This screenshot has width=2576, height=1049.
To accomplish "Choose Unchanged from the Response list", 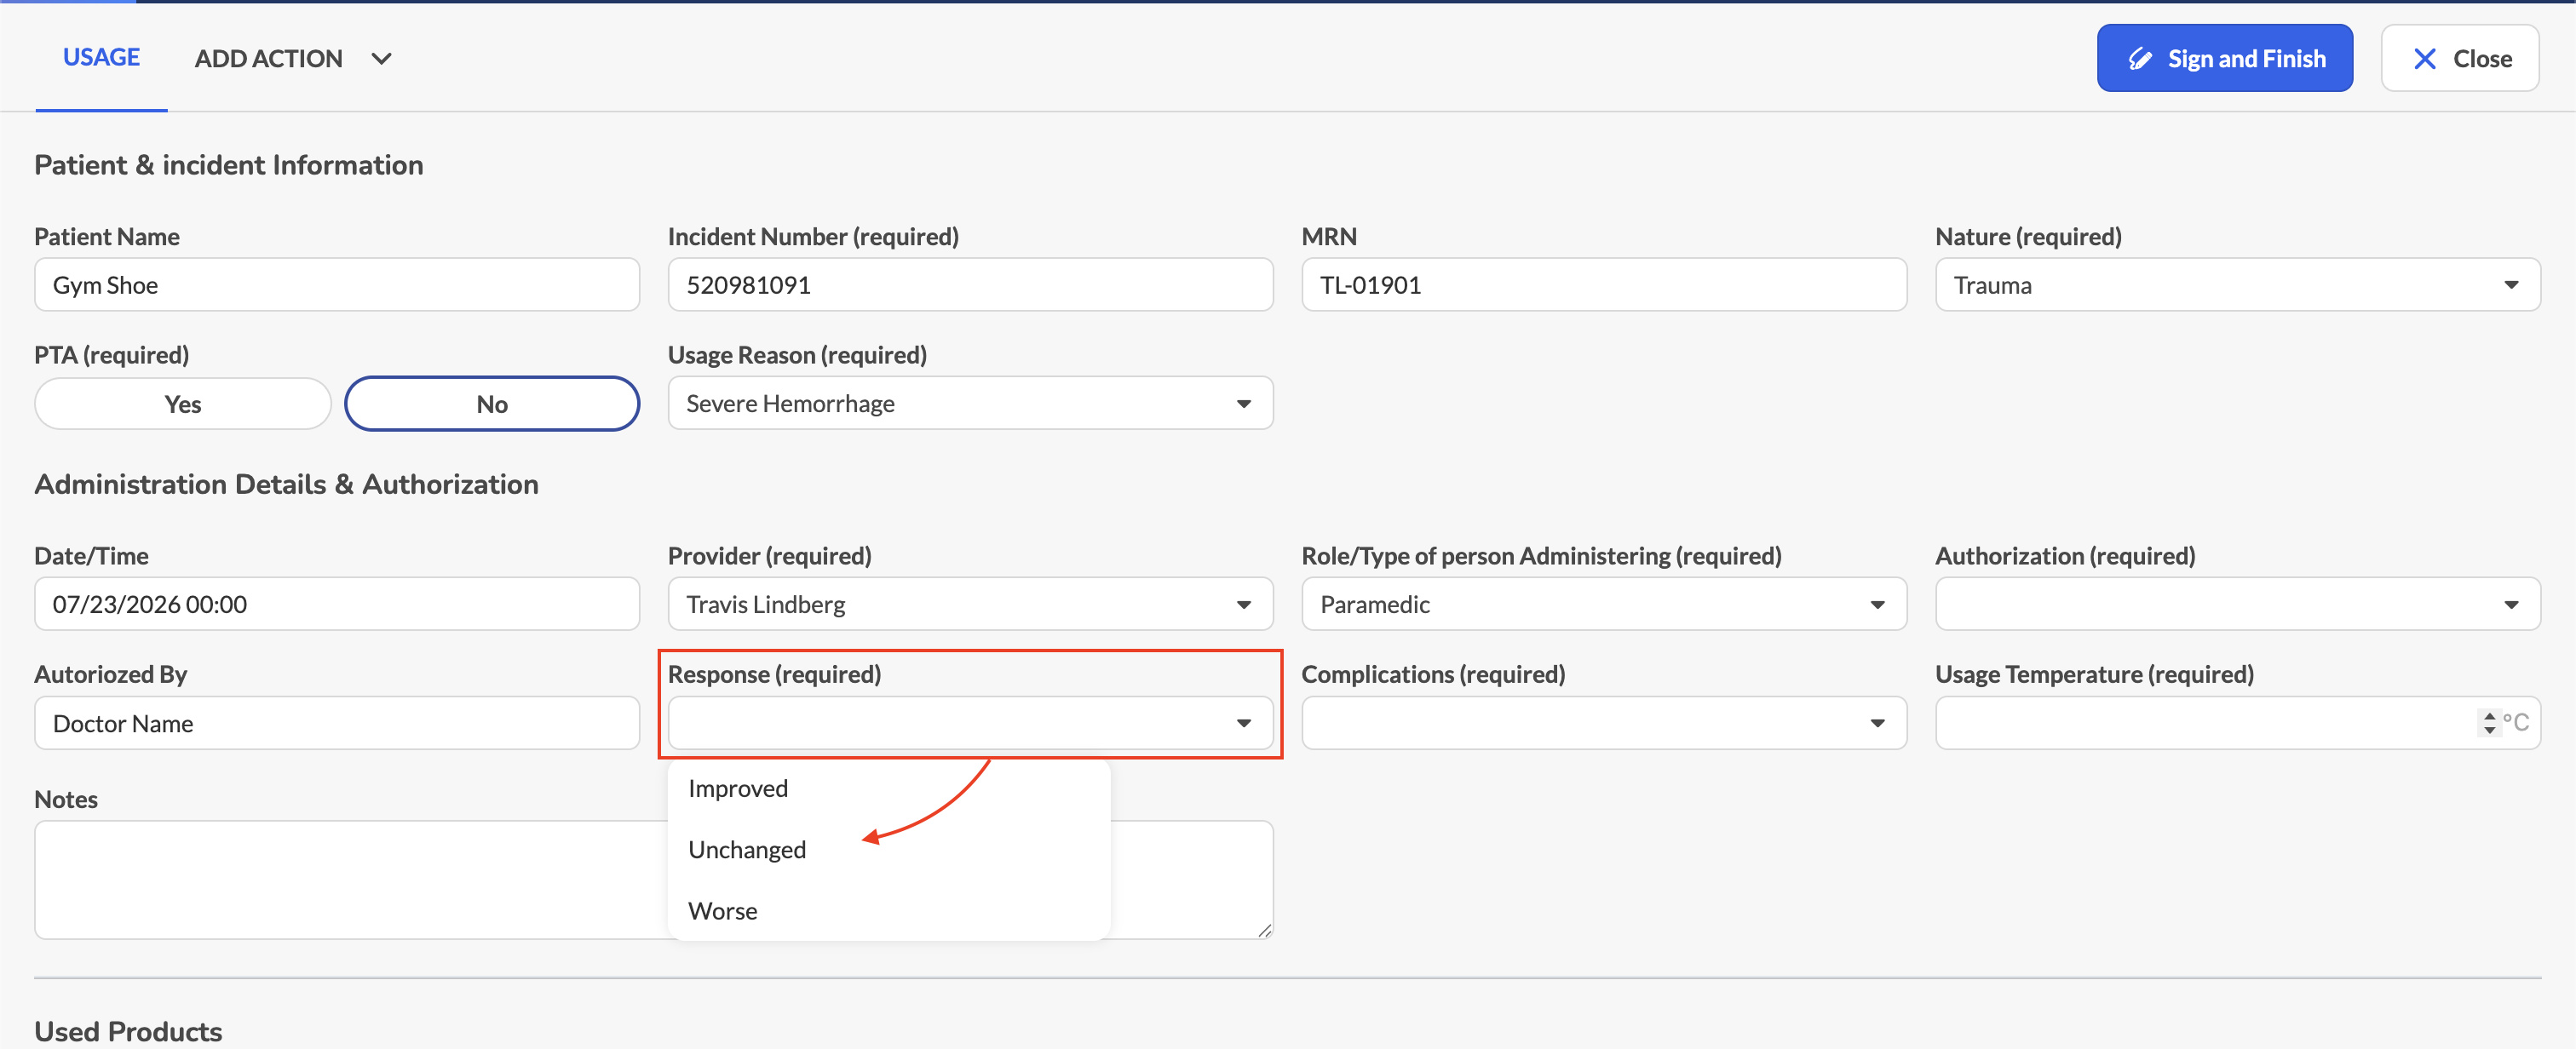I will click(888, 850).
